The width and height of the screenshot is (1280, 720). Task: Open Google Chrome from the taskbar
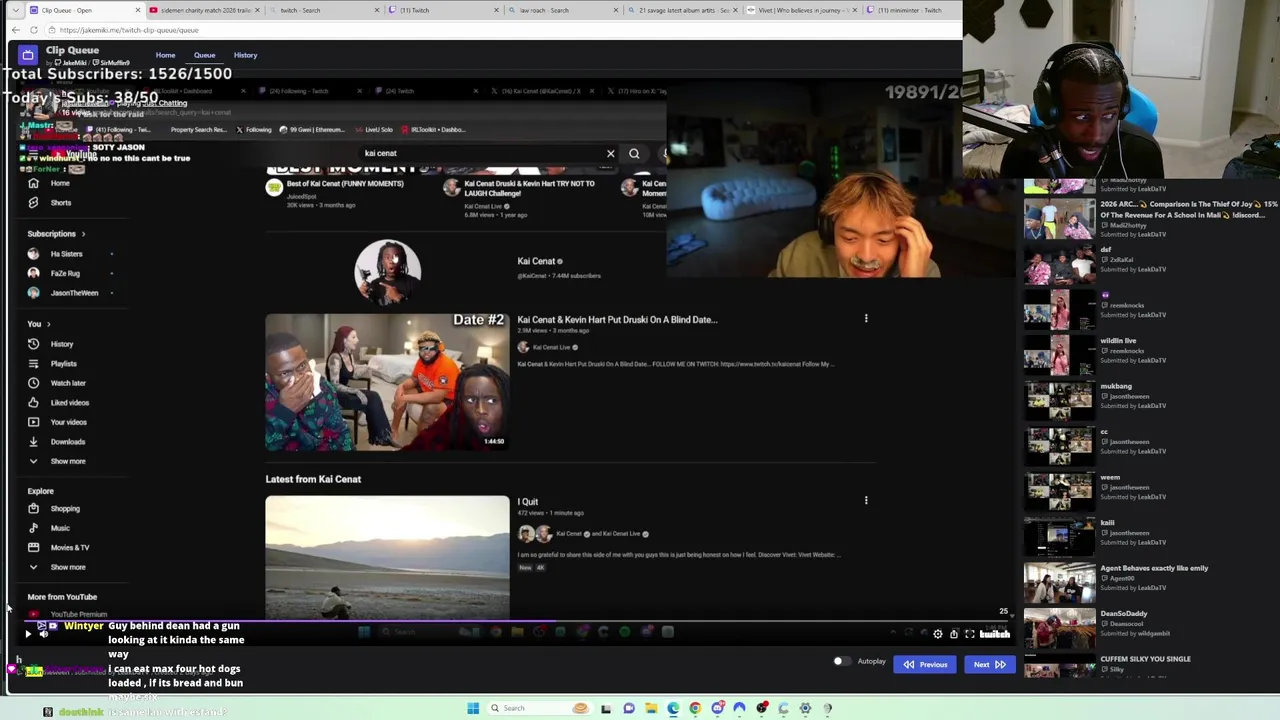[695, 708]
